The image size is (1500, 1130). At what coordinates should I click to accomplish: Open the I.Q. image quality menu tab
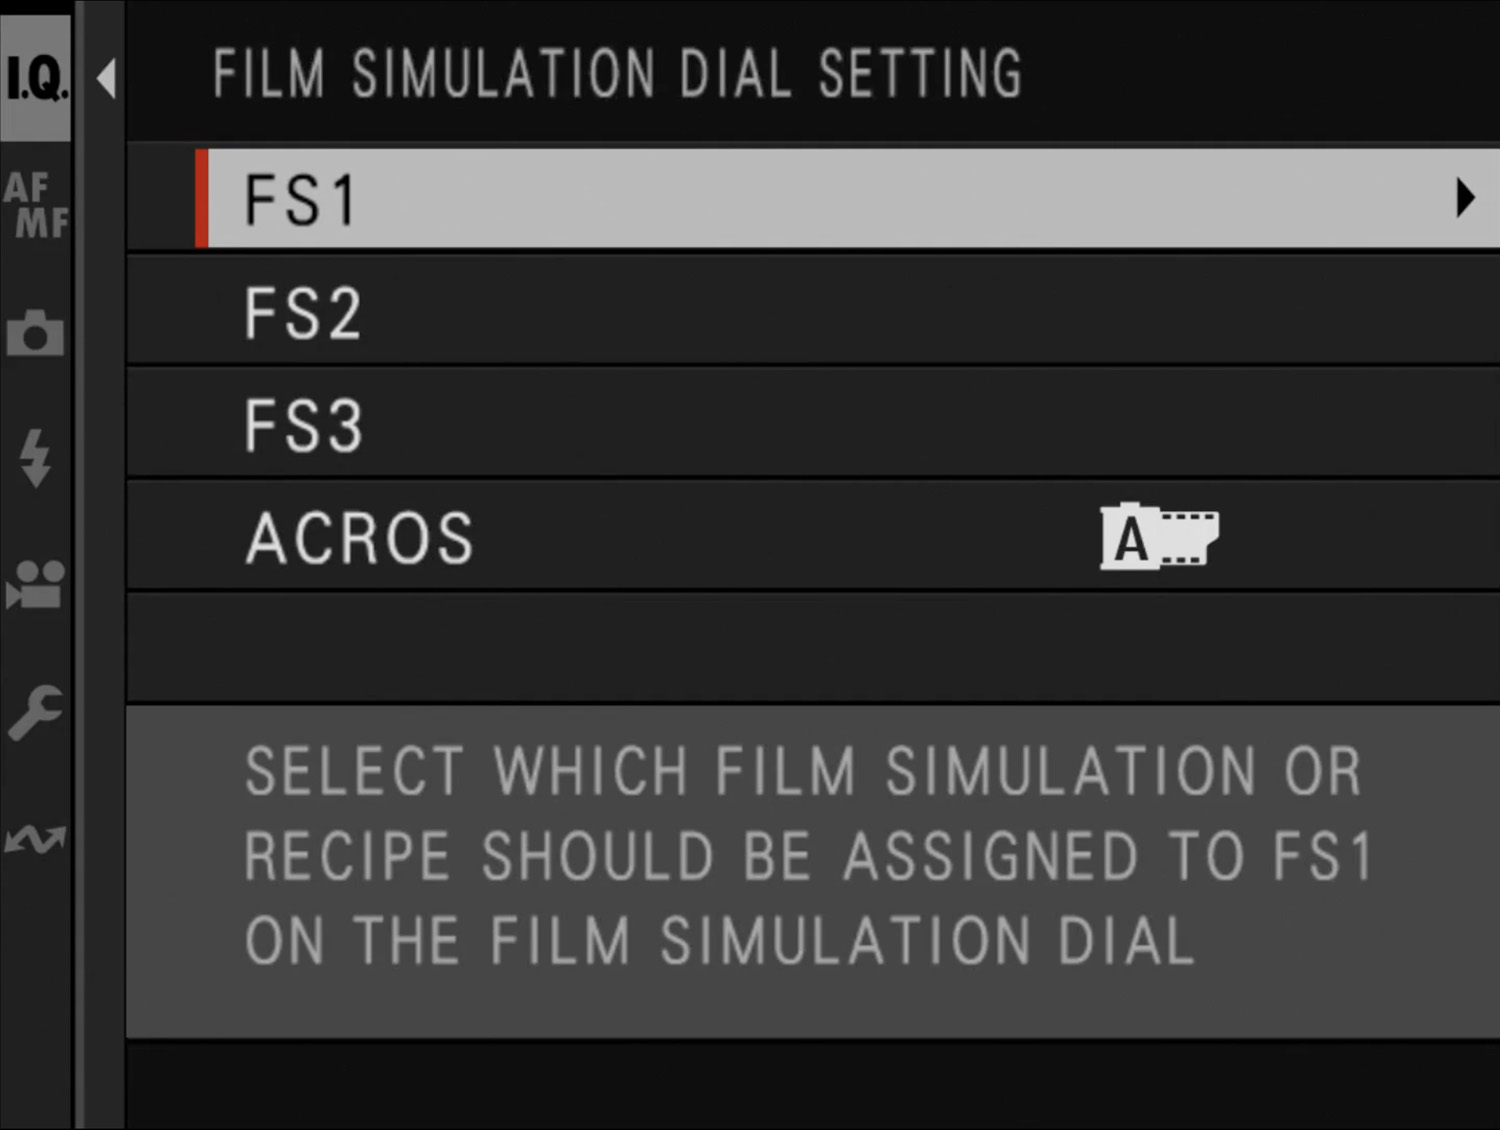(36, 75)
